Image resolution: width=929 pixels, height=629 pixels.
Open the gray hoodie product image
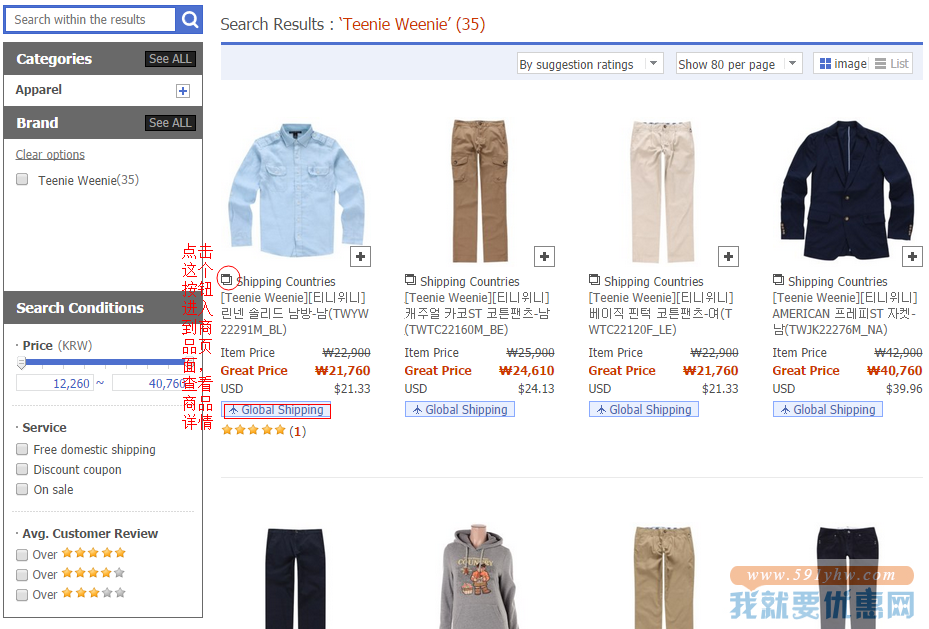(479, 577)
